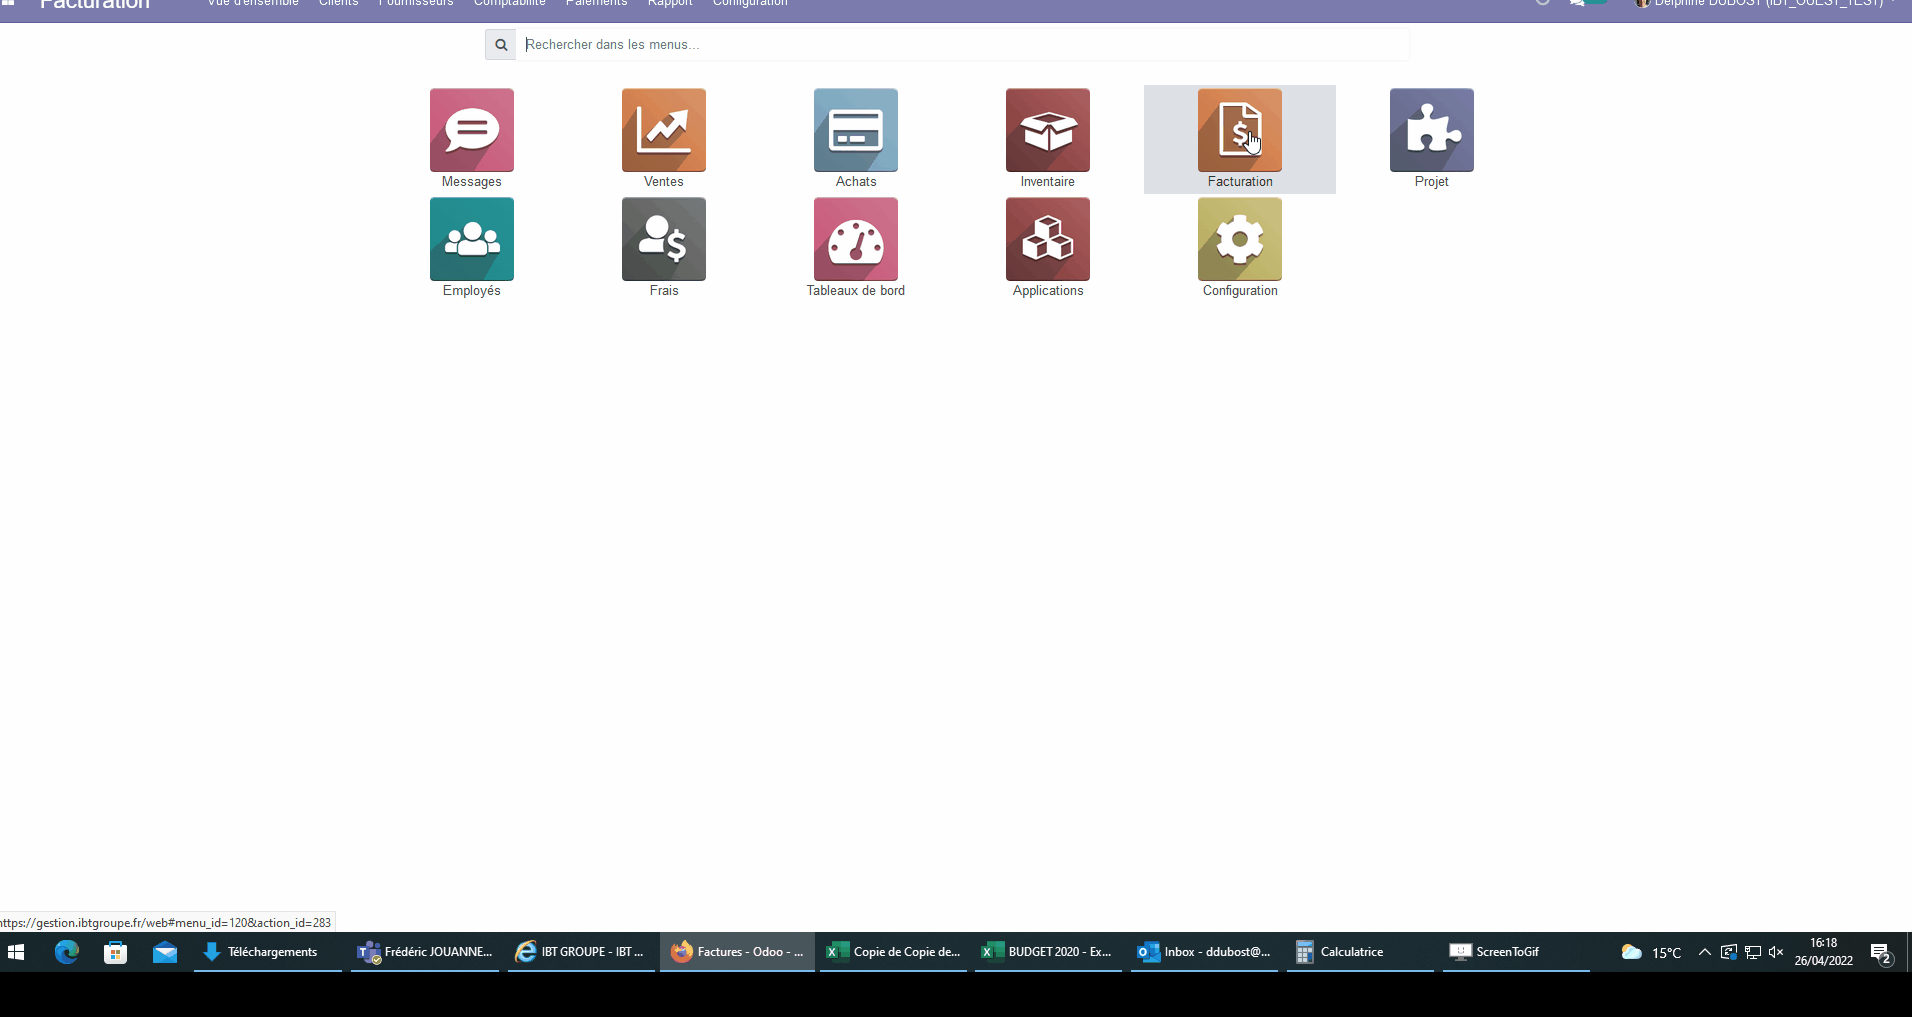Open the Configuration gear app
This screenshot has width=1912, height=1017.
click(1239, 240)
